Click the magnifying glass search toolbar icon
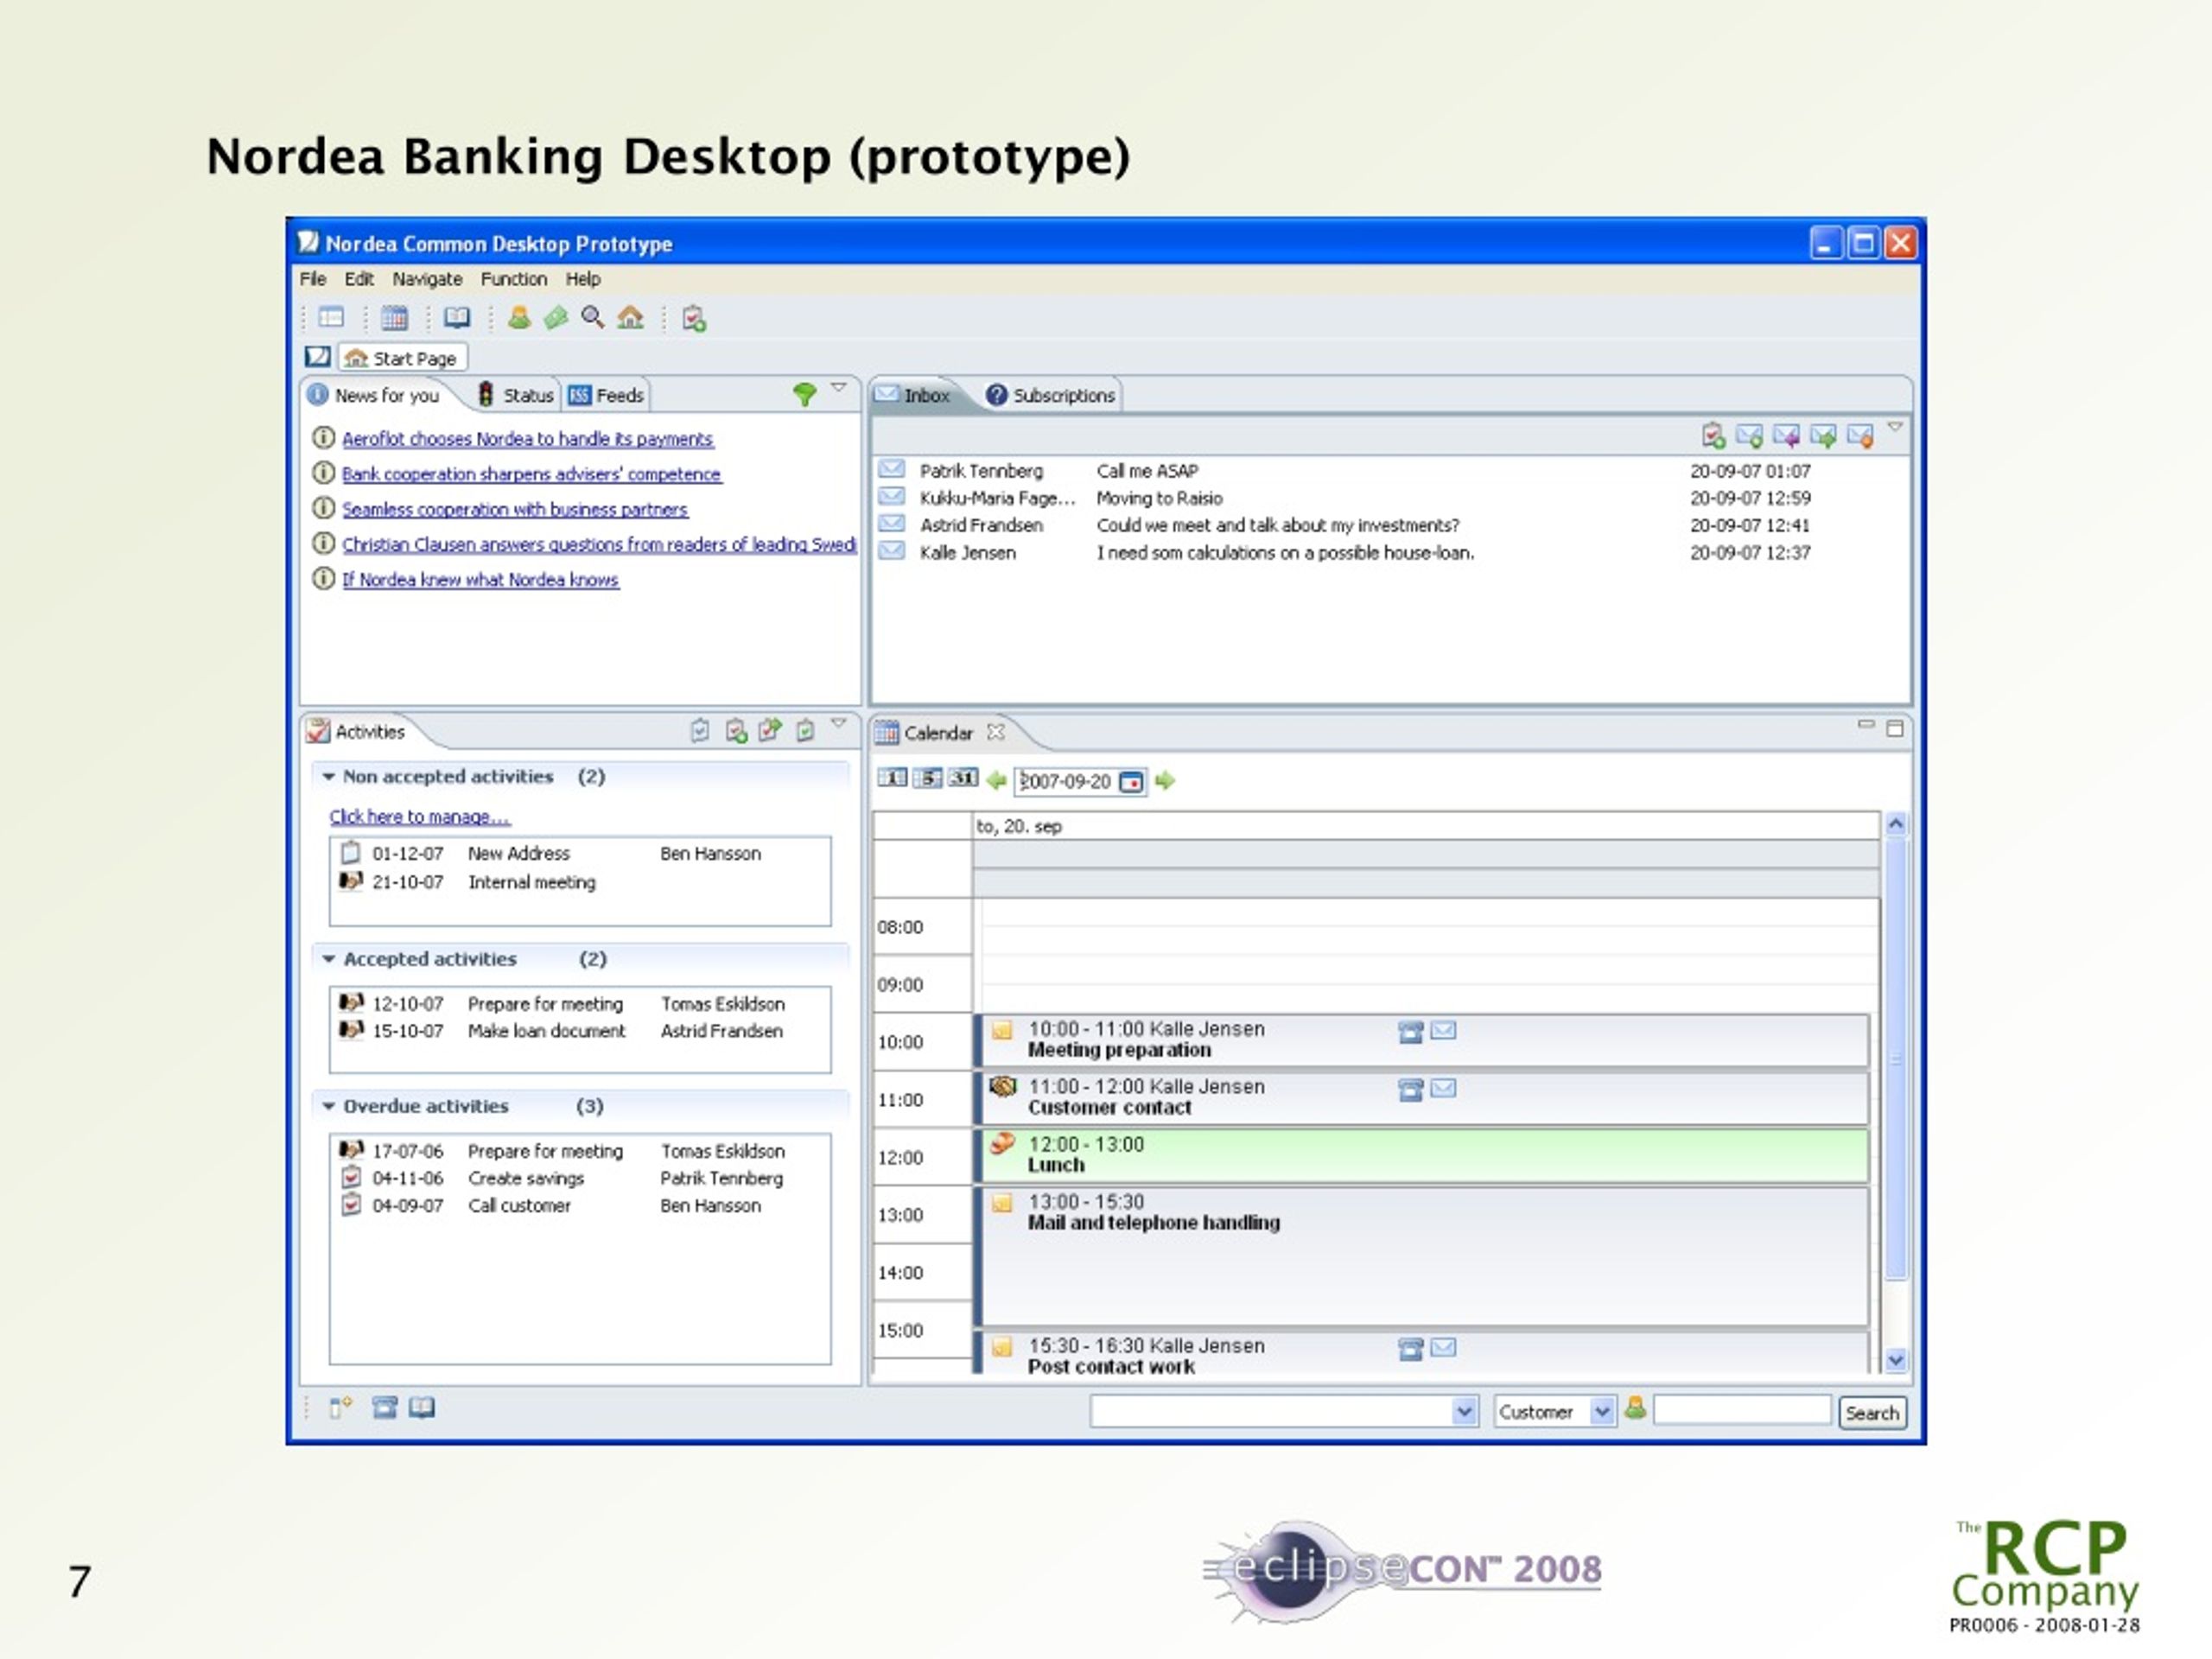2212x1659 pixels. 593,318
